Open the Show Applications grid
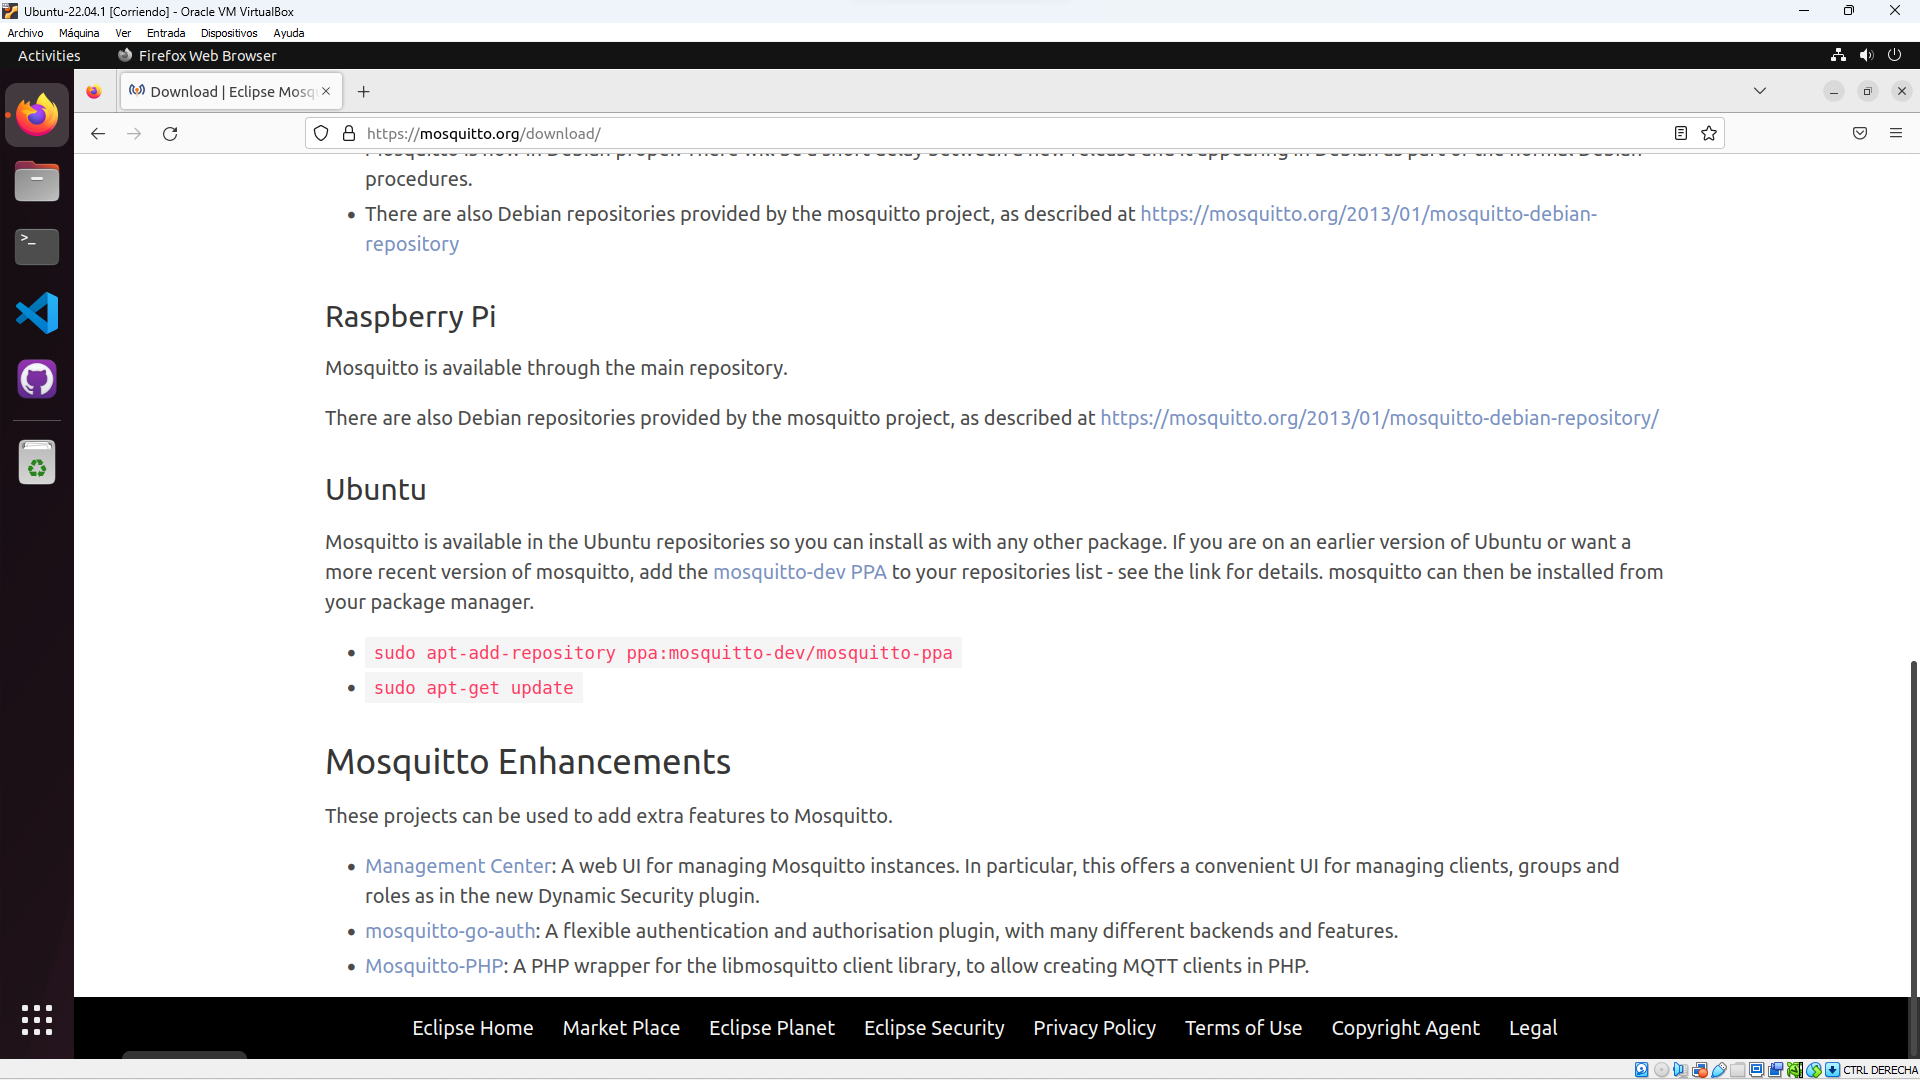 click(x=36, y=1020)
